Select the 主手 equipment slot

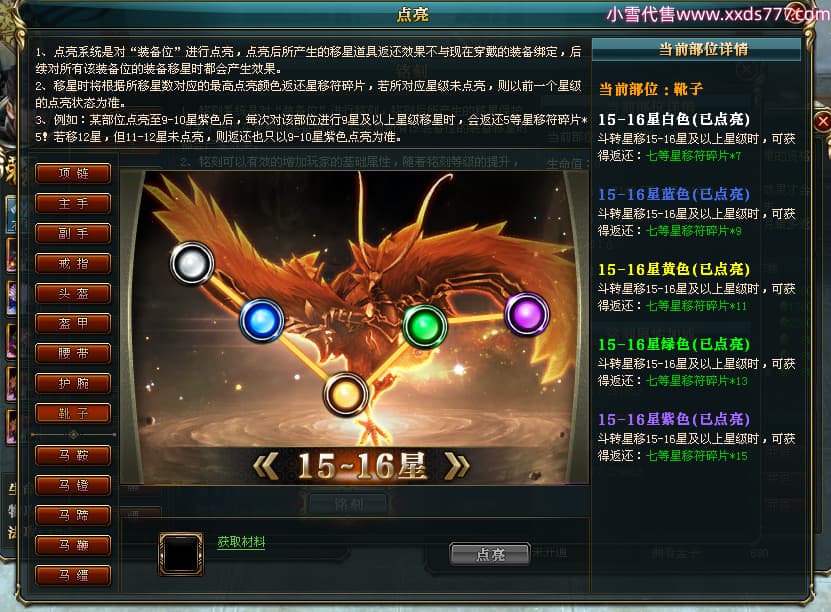(73, 203)
